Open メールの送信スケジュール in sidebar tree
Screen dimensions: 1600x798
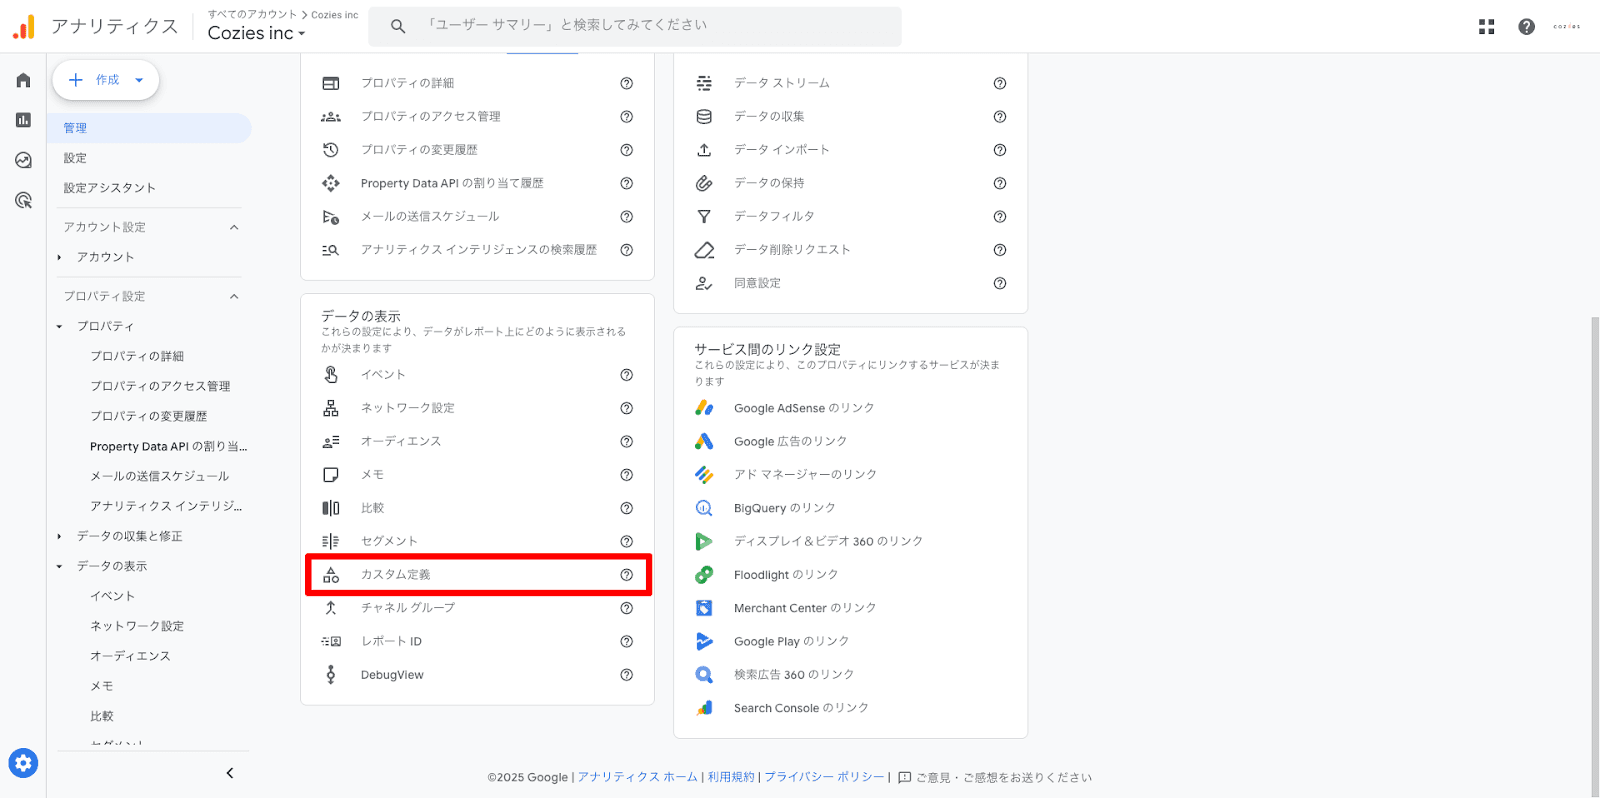[x=160, y=476]
